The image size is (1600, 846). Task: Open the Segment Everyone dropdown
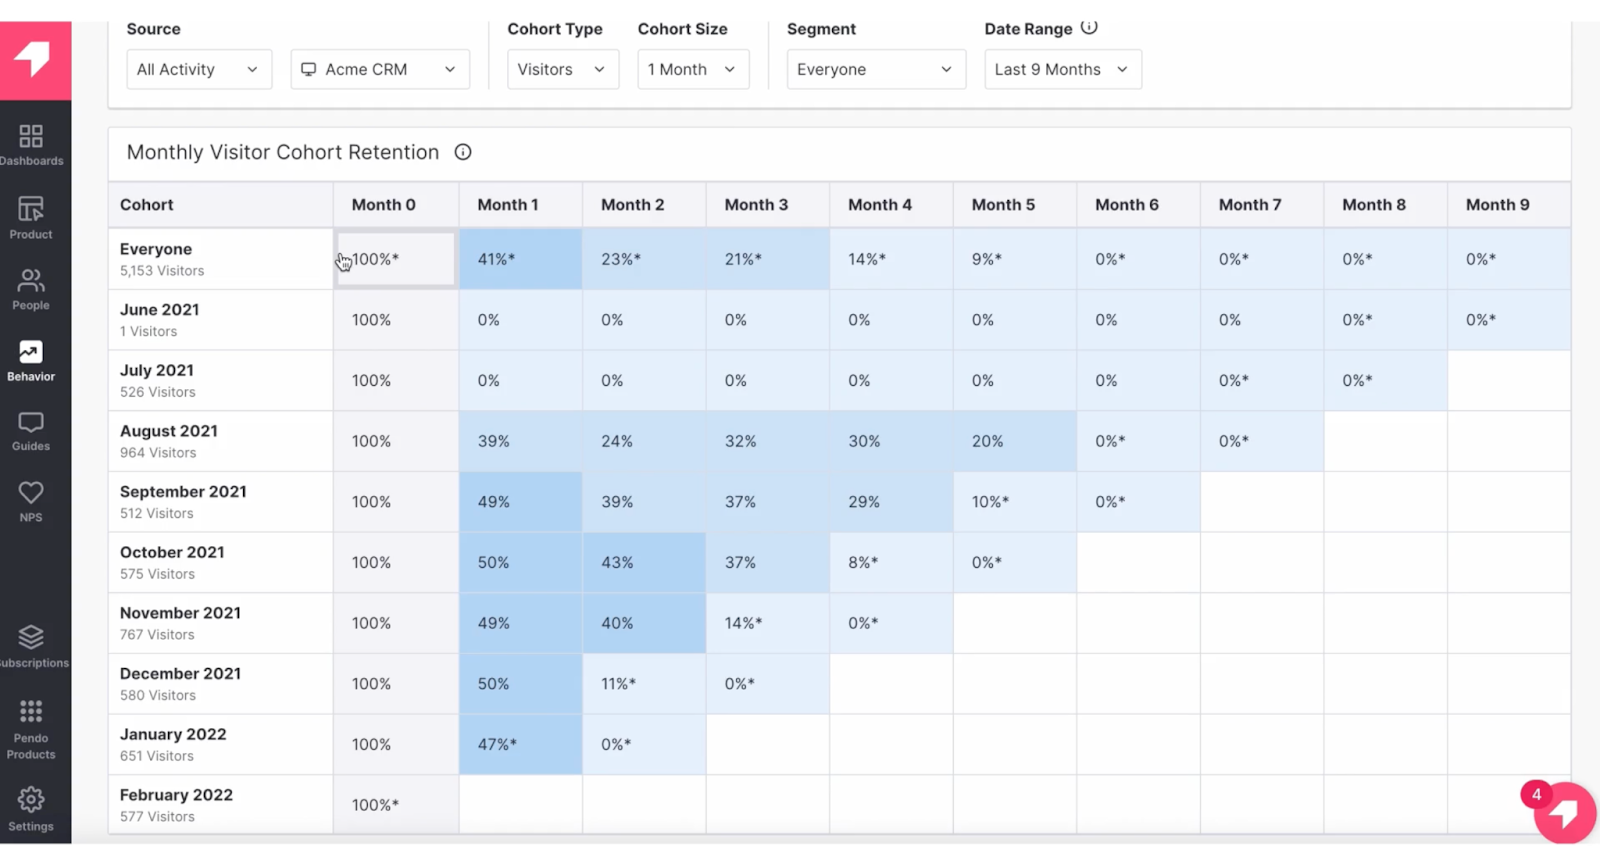pos(876,69)
